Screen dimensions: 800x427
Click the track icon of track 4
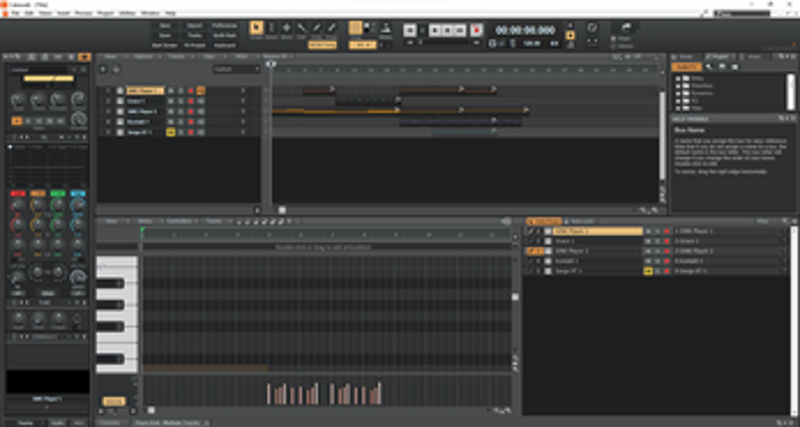[120, 122]
